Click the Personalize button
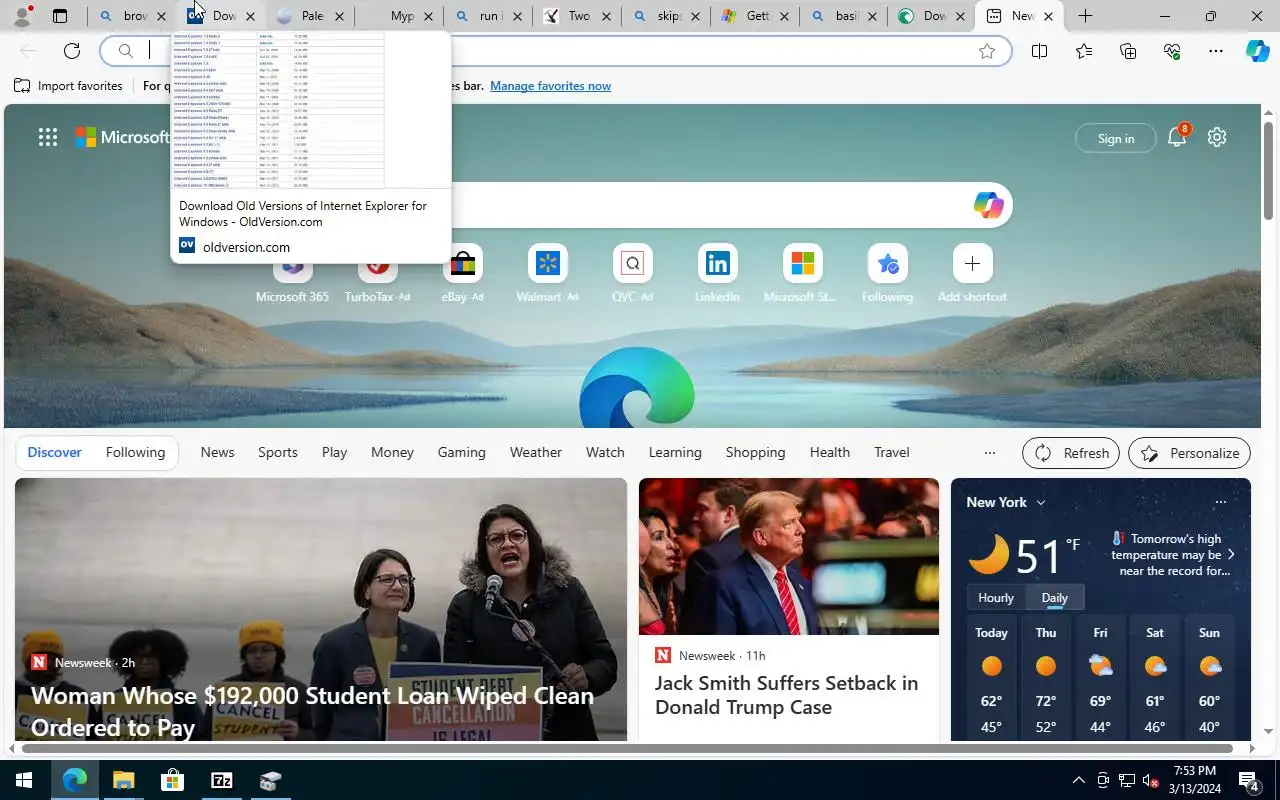 (x=1189, y=453)
